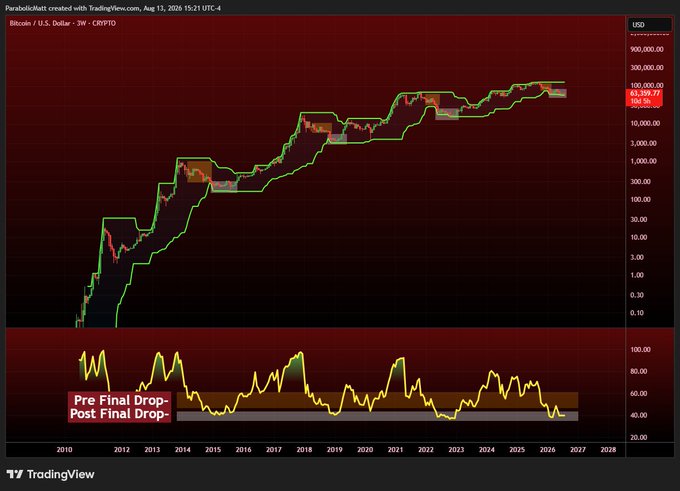
Task: Click the 900,000.00 price axis label
Action: [647, 49]
